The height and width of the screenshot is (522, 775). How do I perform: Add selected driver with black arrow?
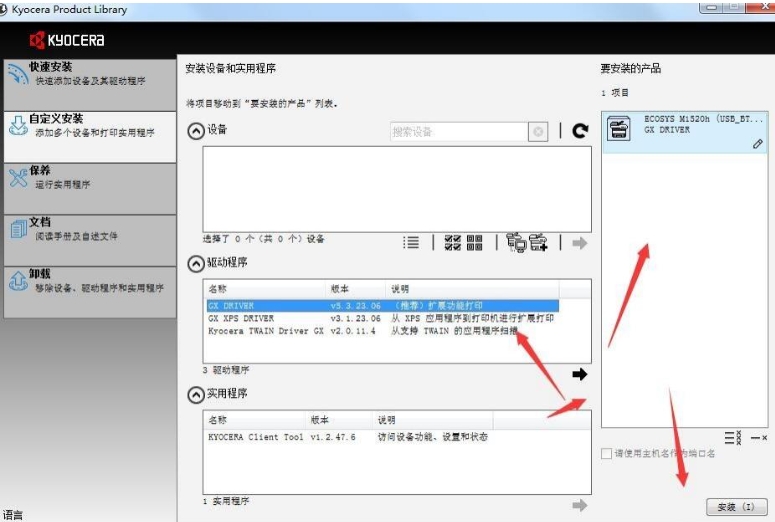pos(580,374)
